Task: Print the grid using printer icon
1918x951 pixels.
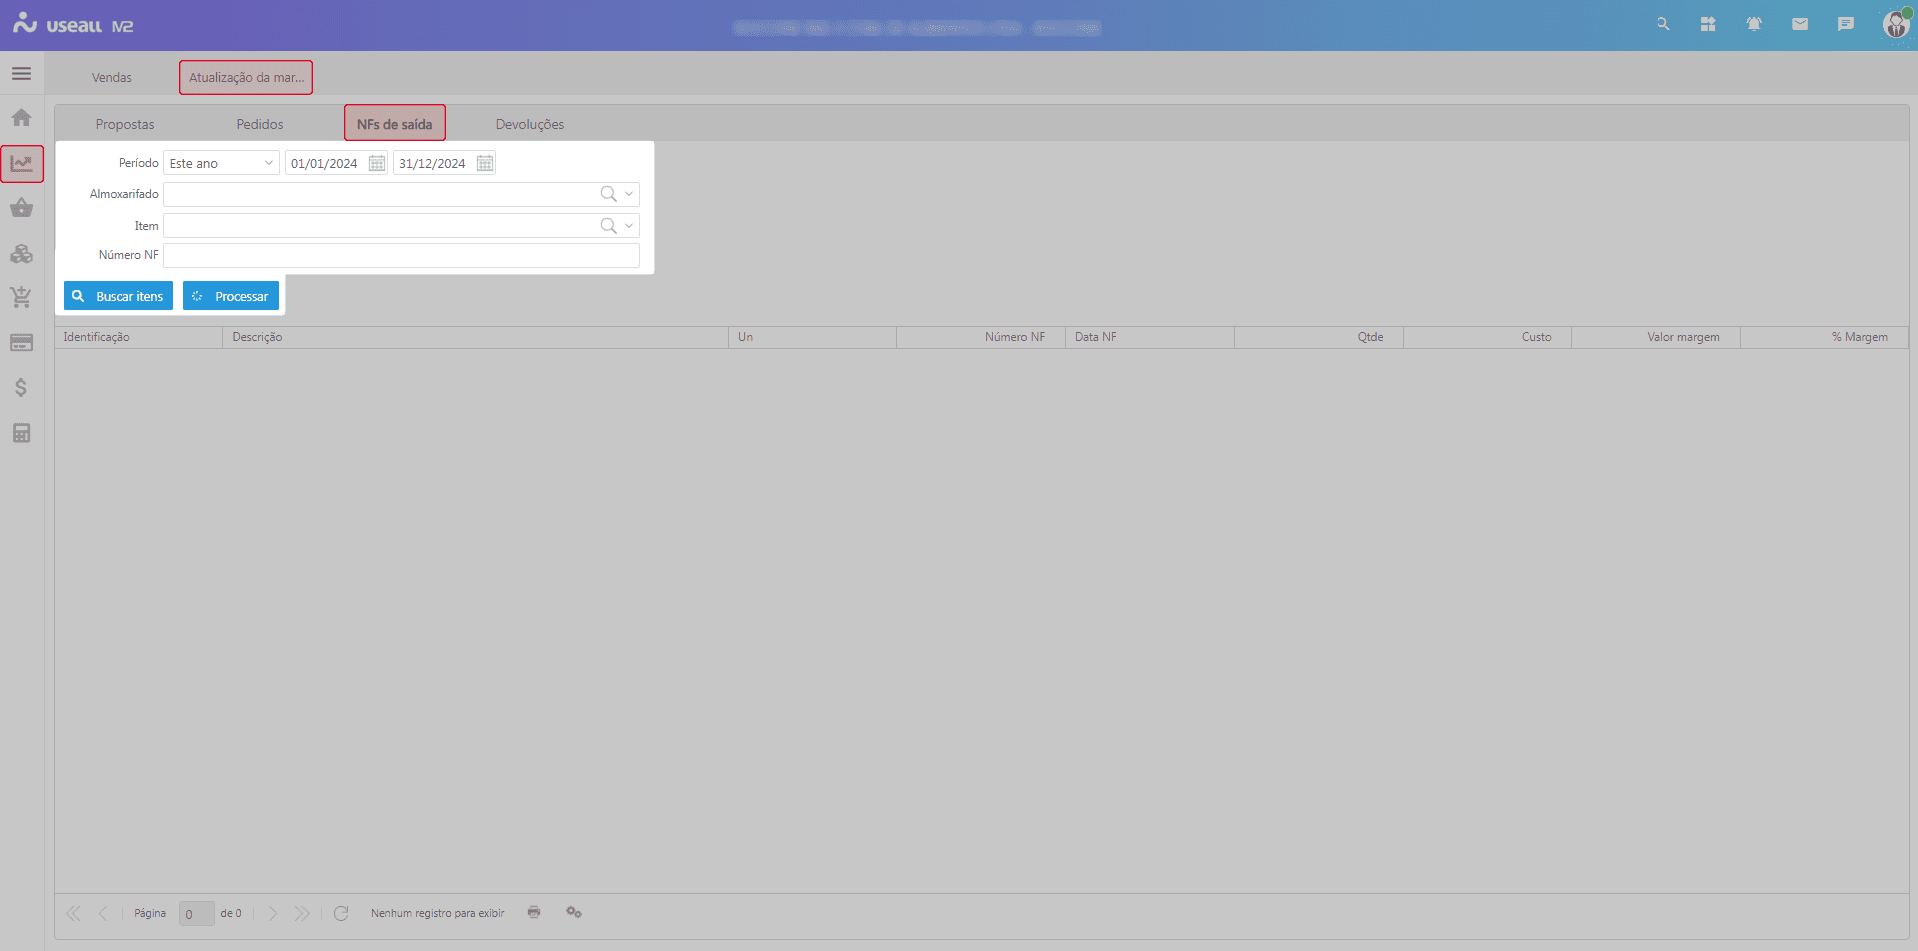Action: (534, 912)
